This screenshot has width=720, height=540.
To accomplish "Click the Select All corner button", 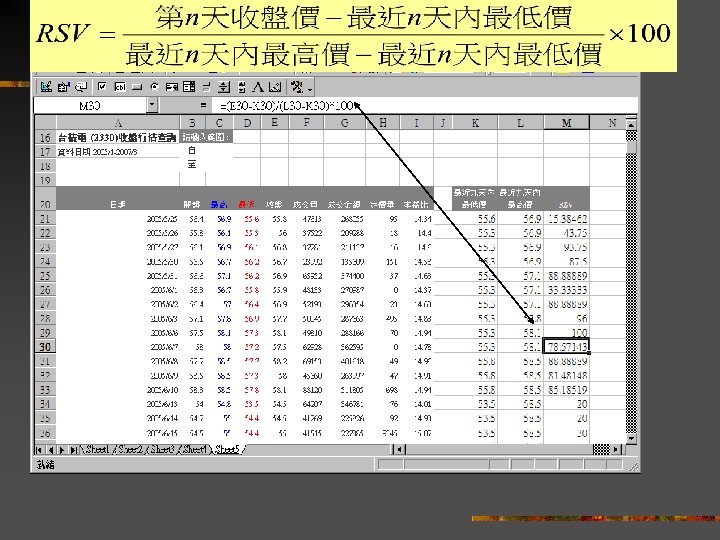I will click(45, 123).
